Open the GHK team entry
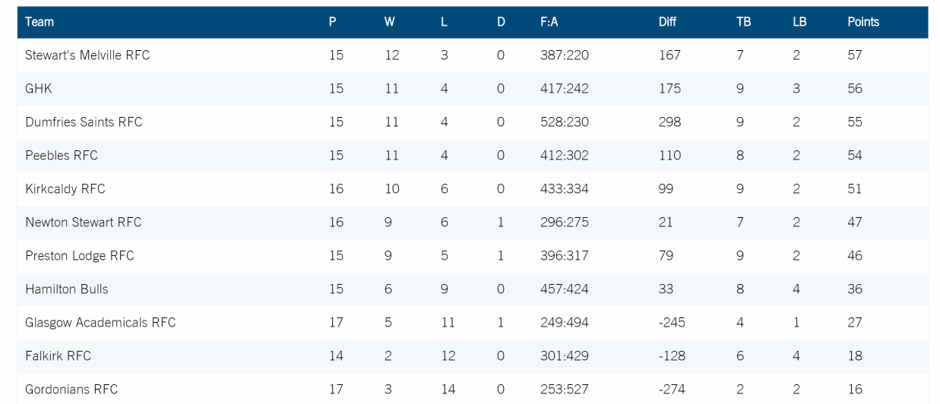This screenshot has width=940, height=404. (38, 89)
